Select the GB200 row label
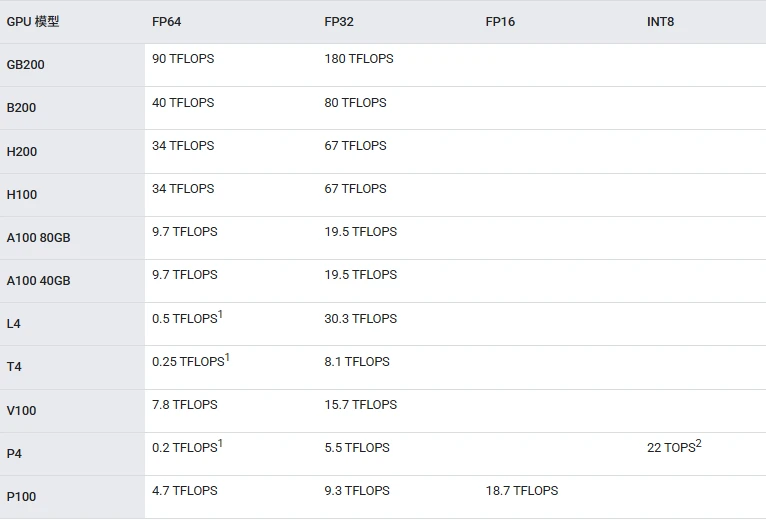The image size is (766, 520). click(x=26, y=65)
